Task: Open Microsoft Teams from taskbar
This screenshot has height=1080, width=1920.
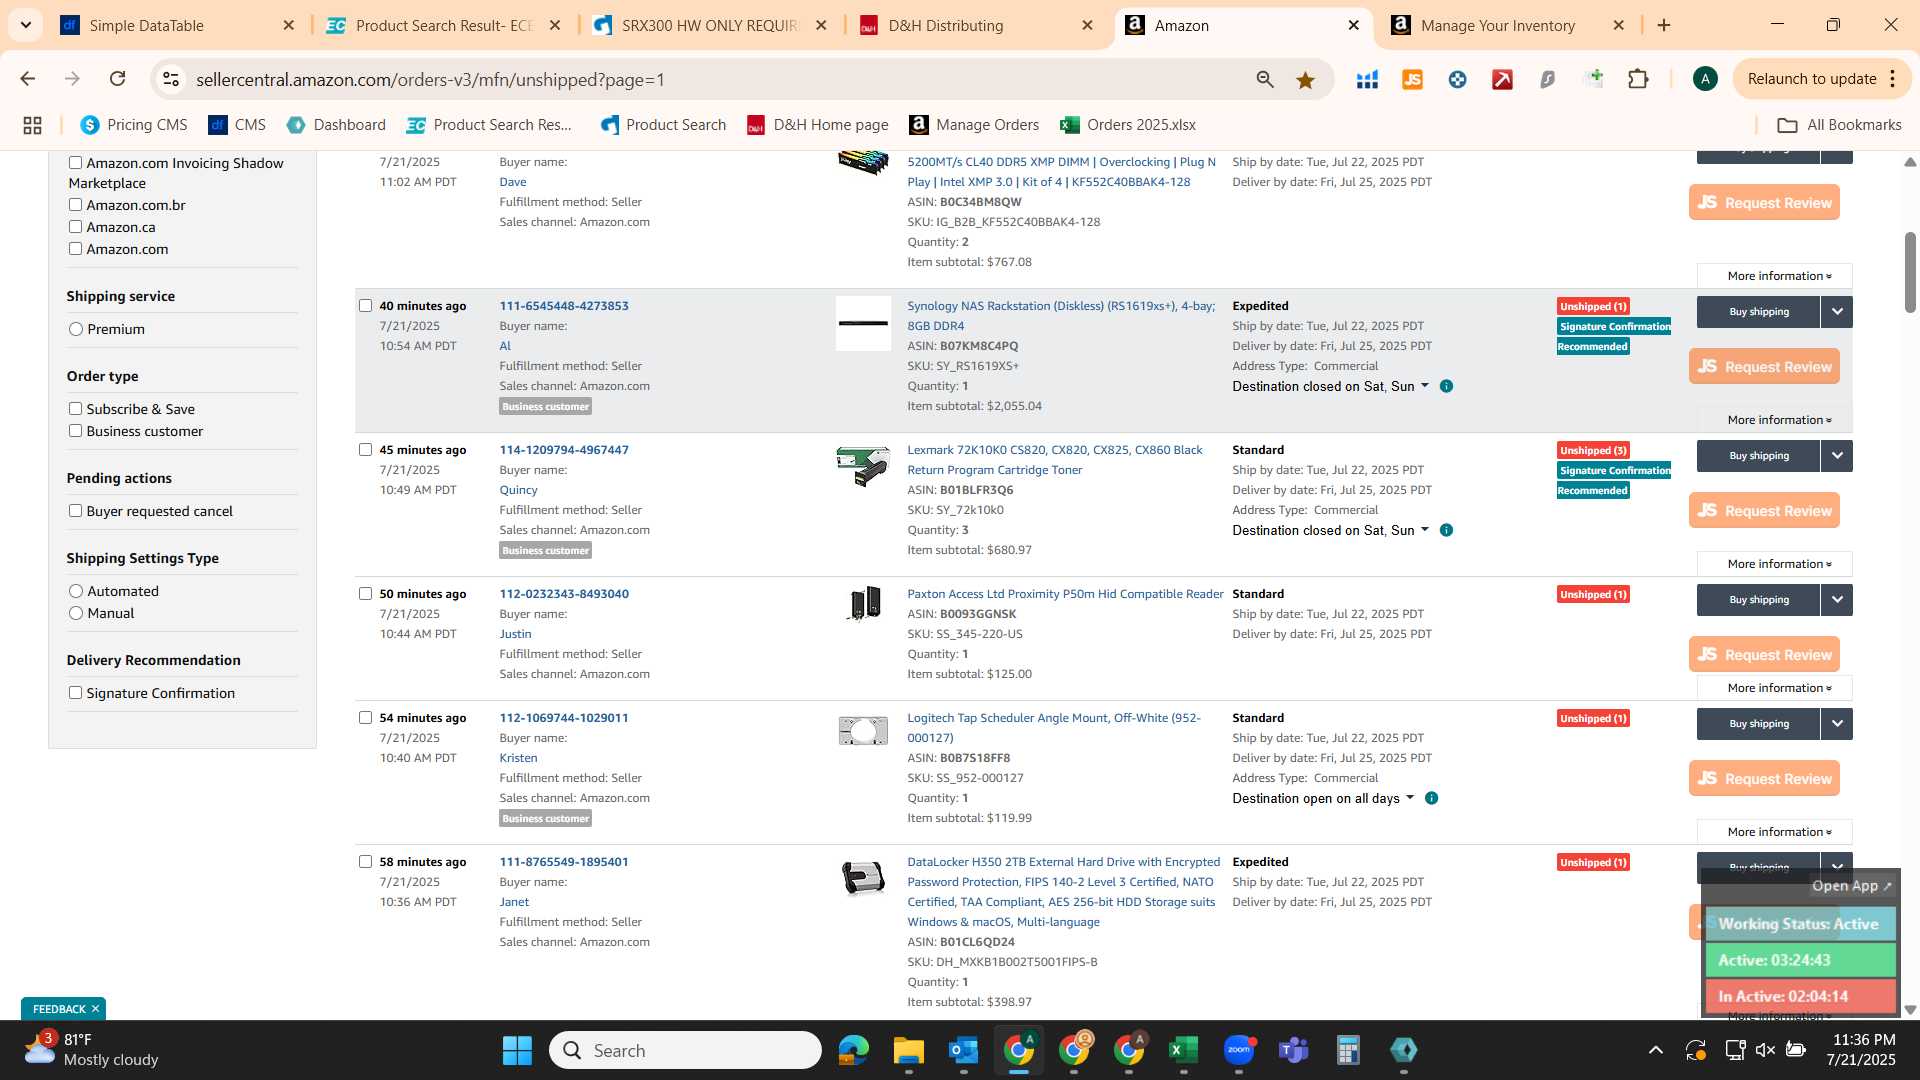Action: pos(1293,1050)
